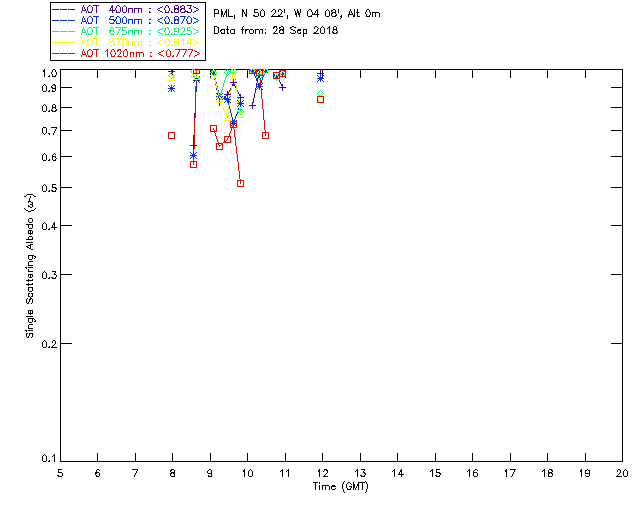Click the x-axis tick label 17

tap(510, 473)
